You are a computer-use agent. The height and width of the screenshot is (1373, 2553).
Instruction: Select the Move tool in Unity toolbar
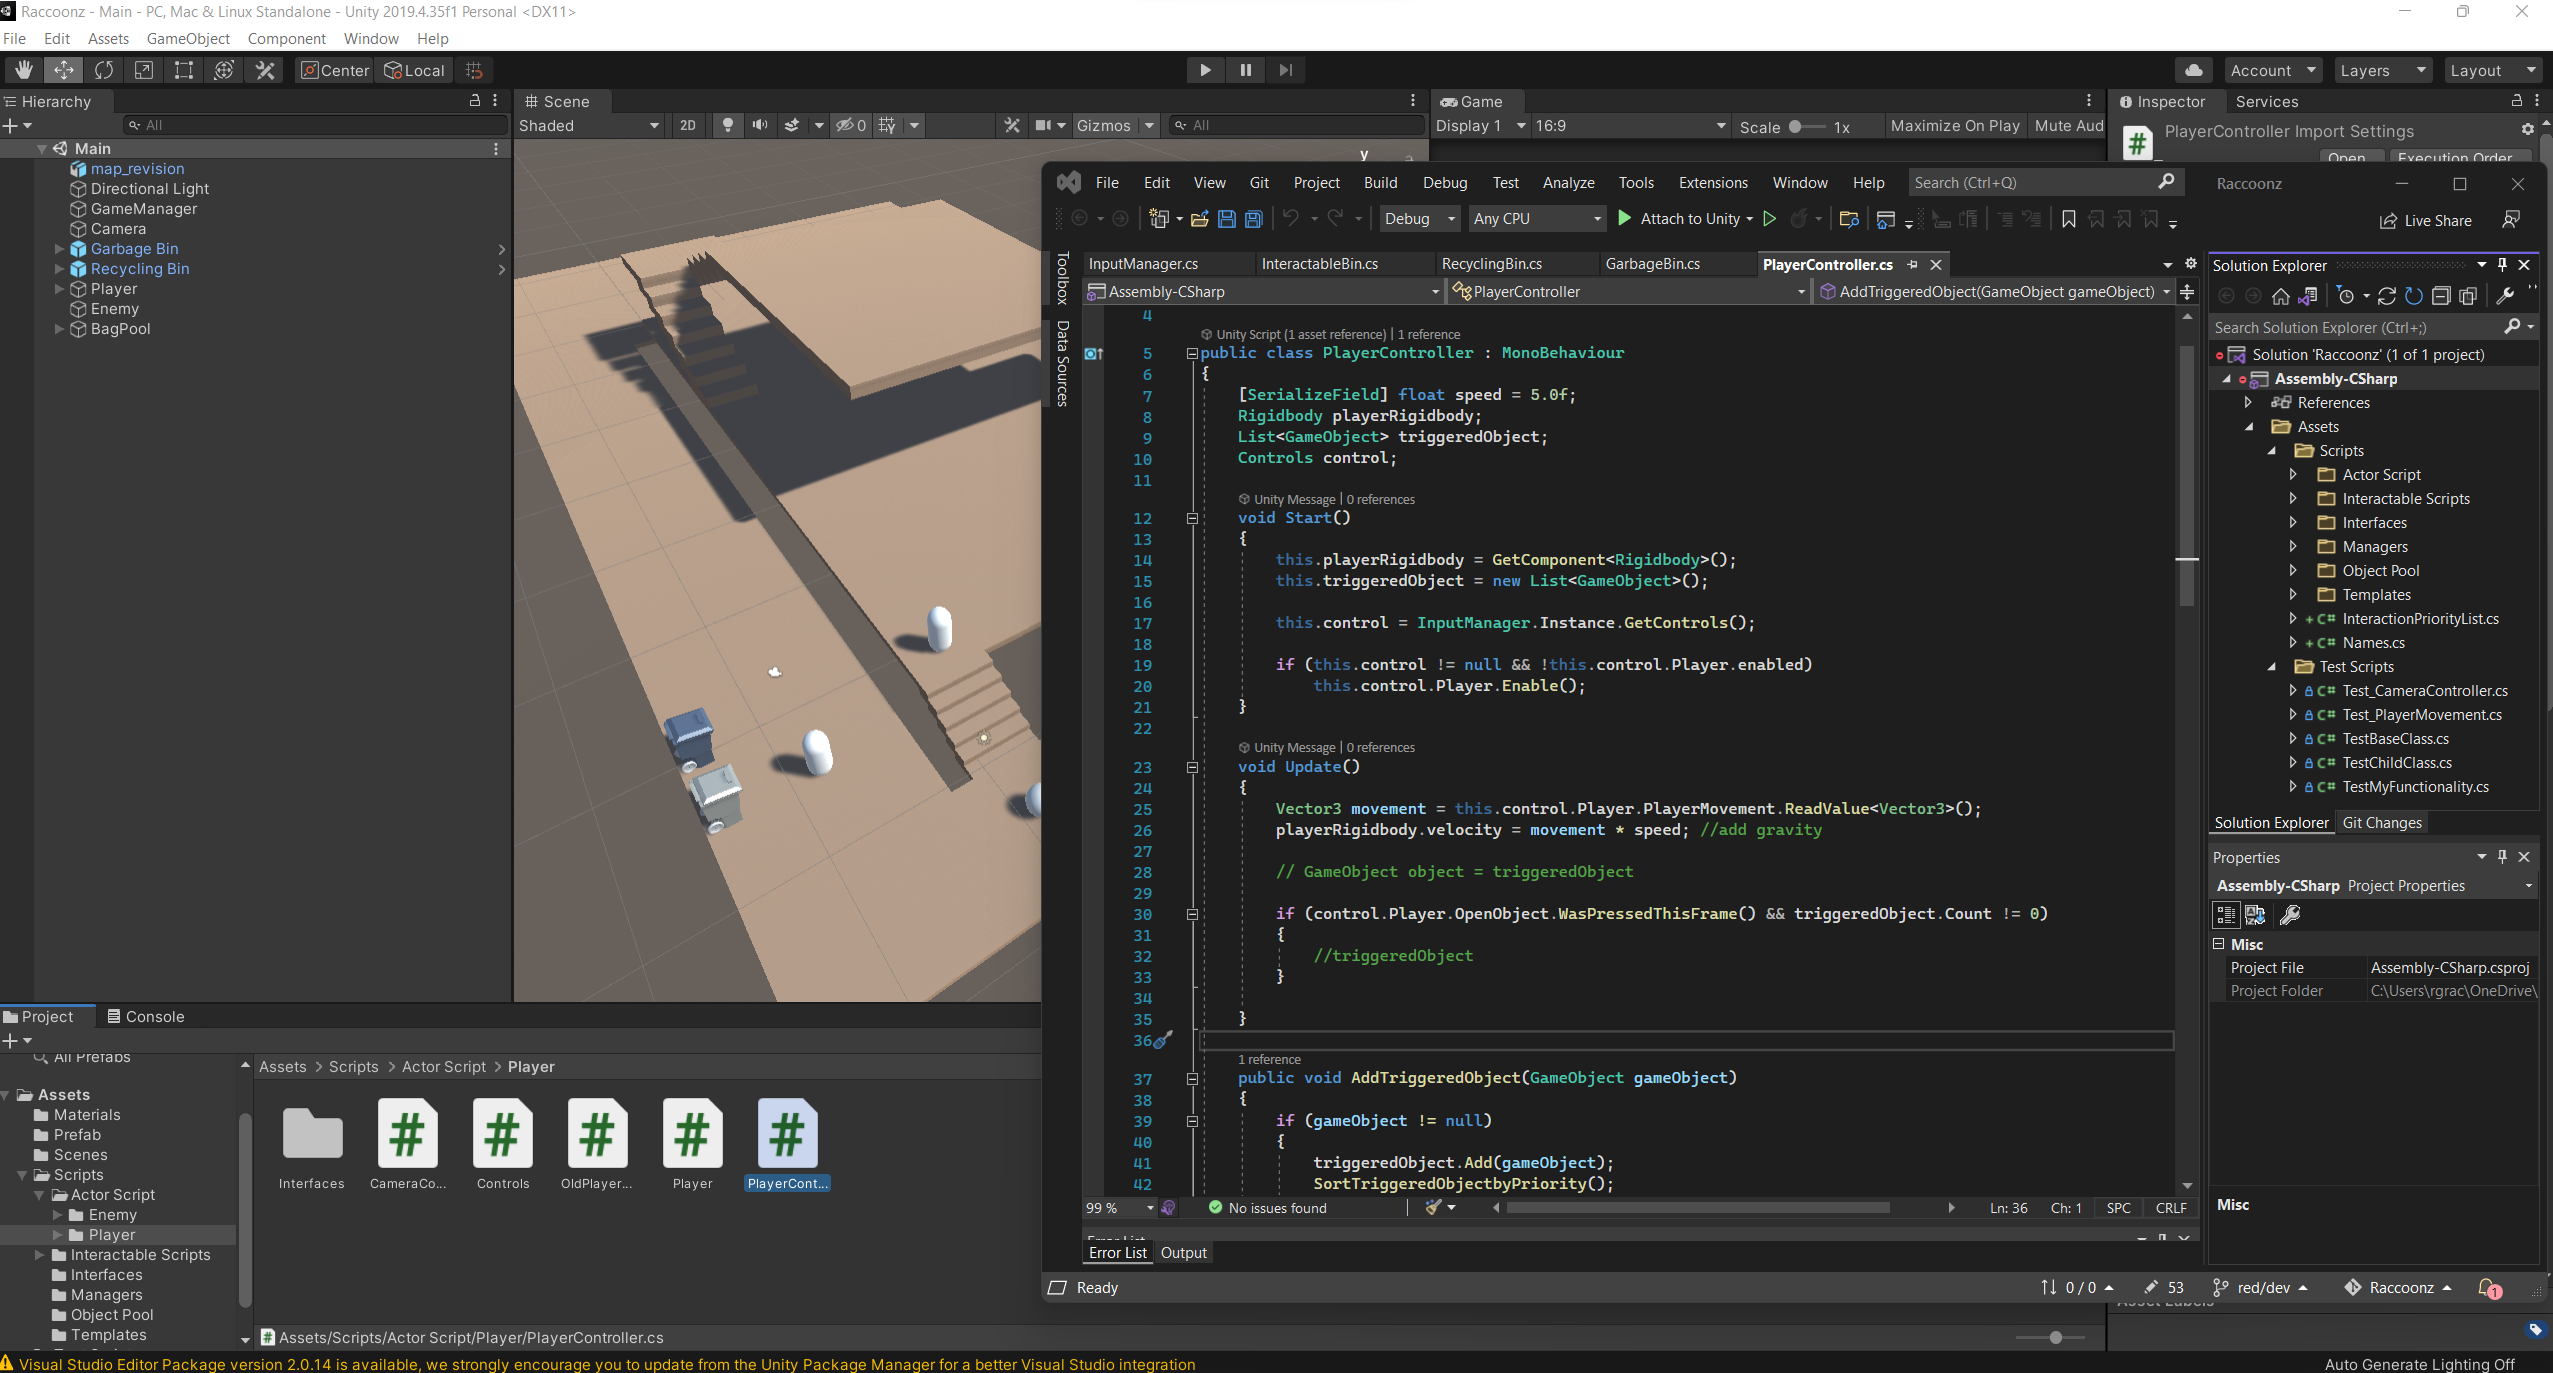(x=63, y=70)
